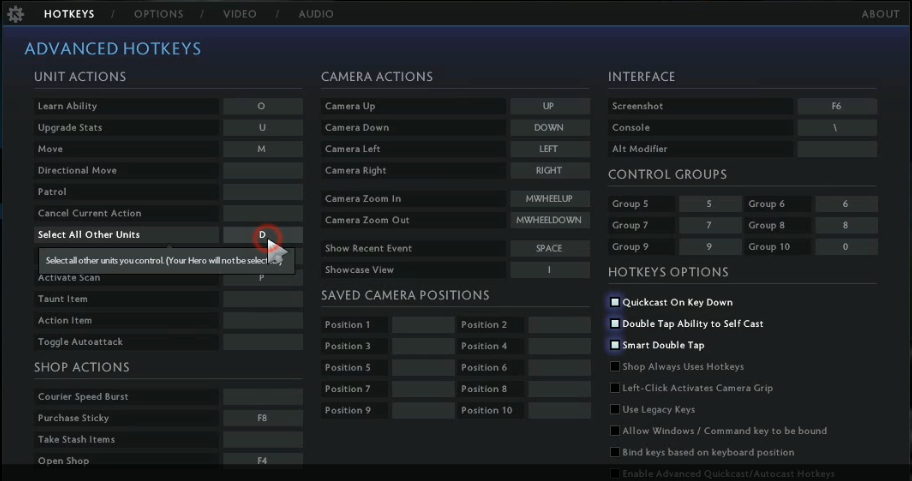Set a key for Toggle Autoattack
The width and height of the screenshot is (912, 481).
(x=262, y=342)
